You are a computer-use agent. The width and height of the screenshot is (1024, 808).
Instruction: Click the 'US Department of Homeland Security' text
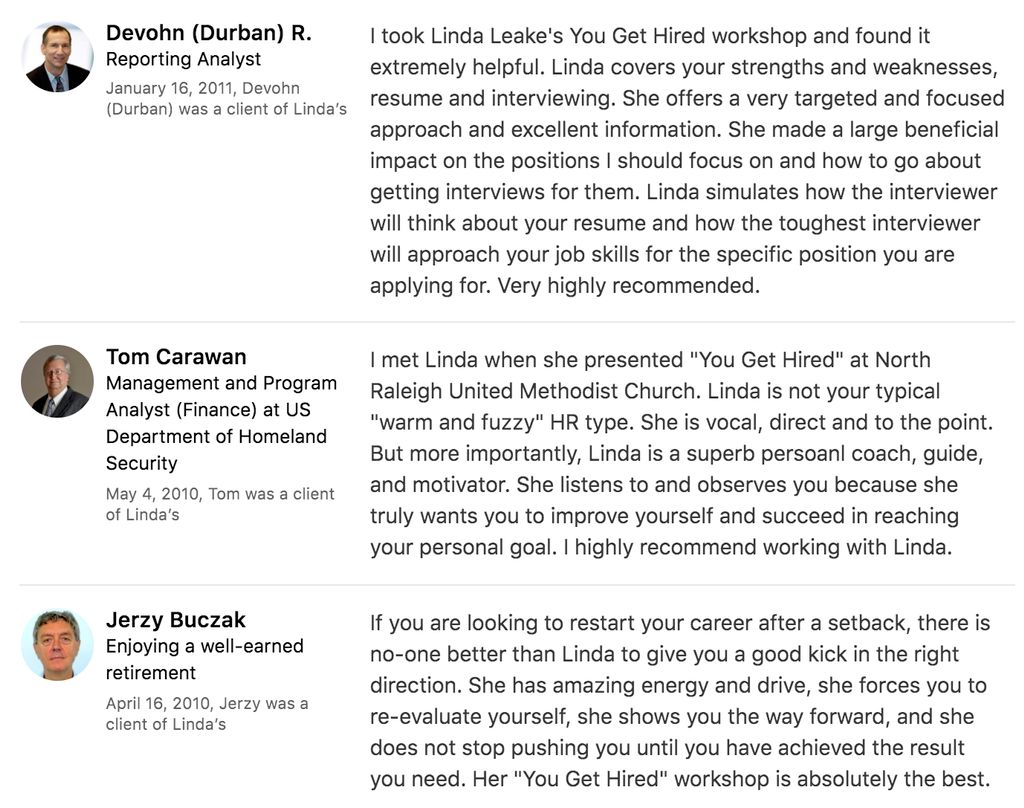(216, 436)
